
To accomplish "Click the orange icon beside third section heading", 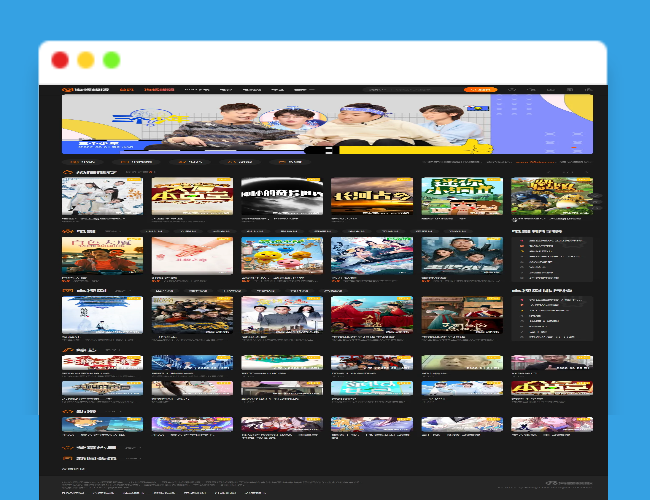I will [x=68, y=291].
